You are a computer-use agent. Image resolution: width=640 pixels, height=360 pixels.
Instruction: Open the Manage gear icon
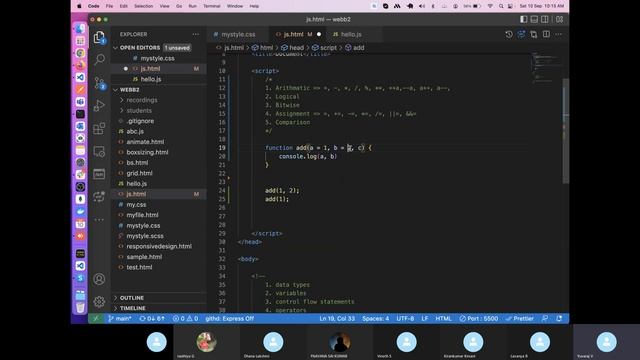point(99,302)
